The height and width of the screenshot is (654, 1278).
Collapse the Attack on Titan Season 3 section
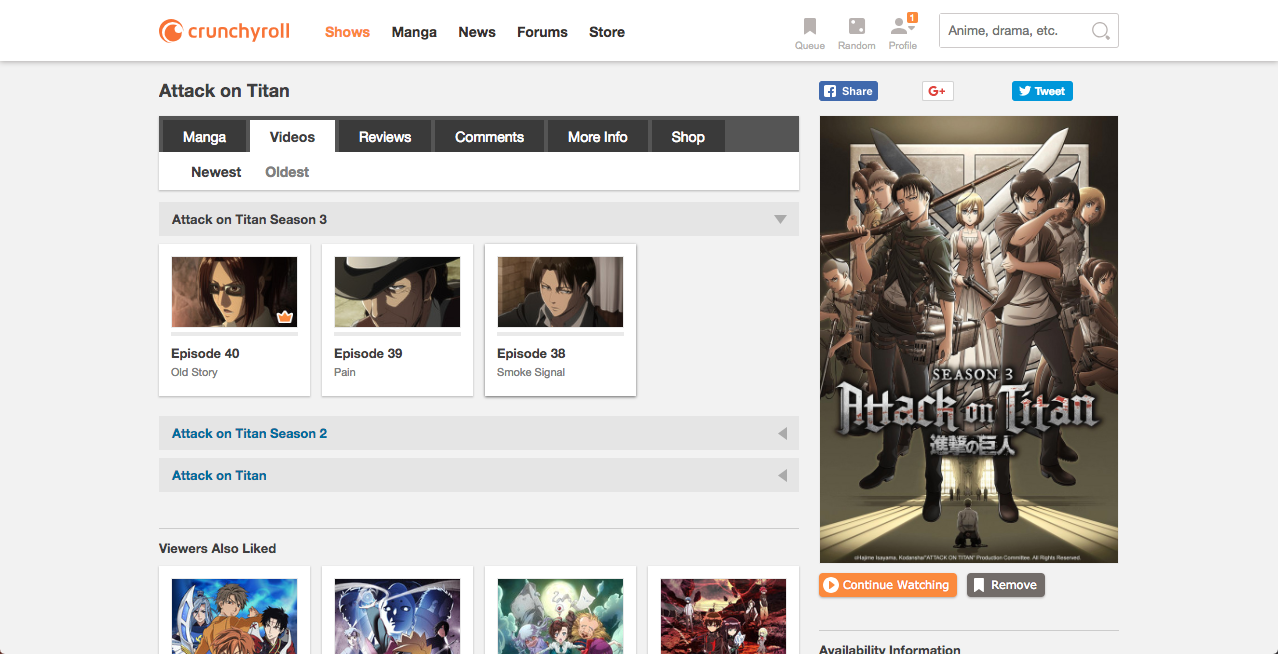point(780,219)
